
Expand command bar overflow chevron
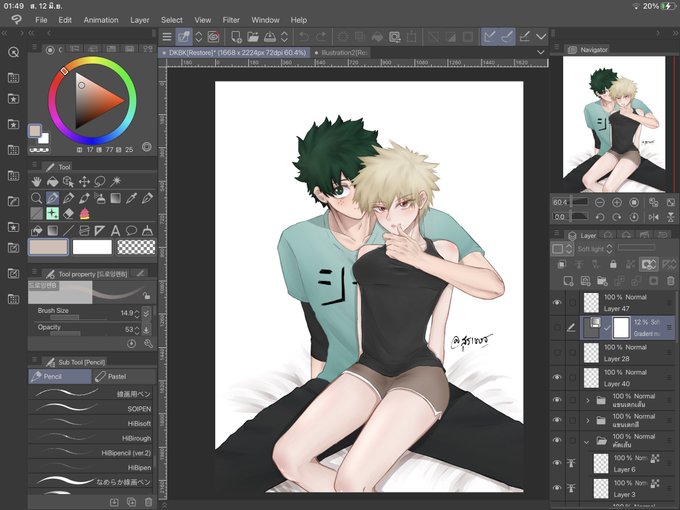point(541,37)
